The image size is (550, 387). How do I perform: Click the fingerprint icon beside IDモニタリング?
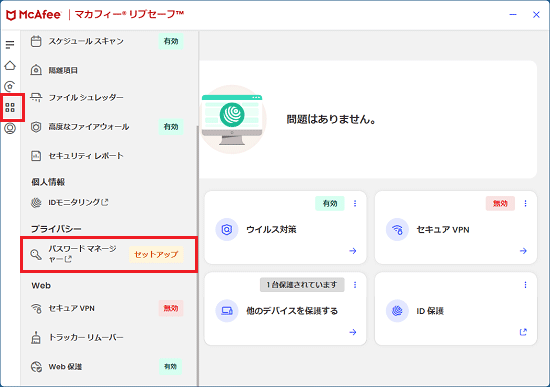pyautogui.click(x=36, y=203)
